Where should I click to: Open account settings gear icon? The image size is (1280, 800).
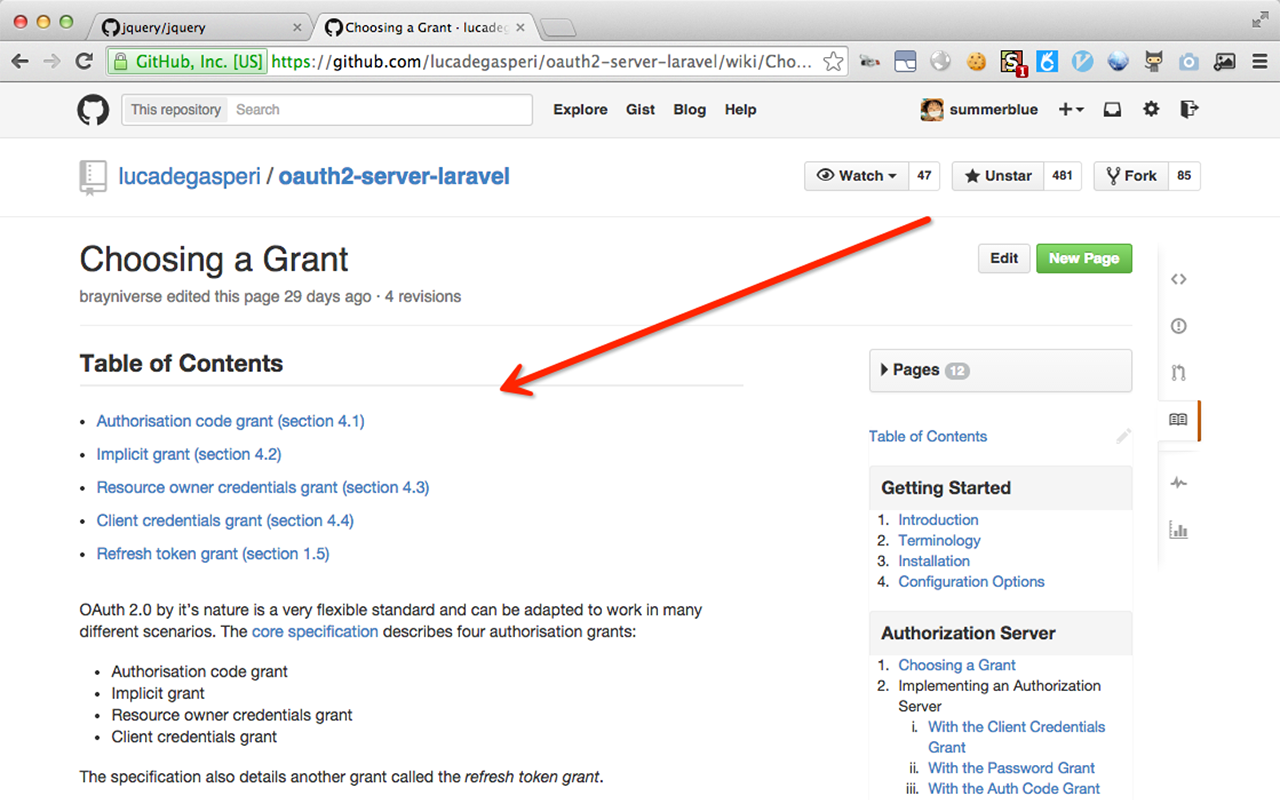1151,109
